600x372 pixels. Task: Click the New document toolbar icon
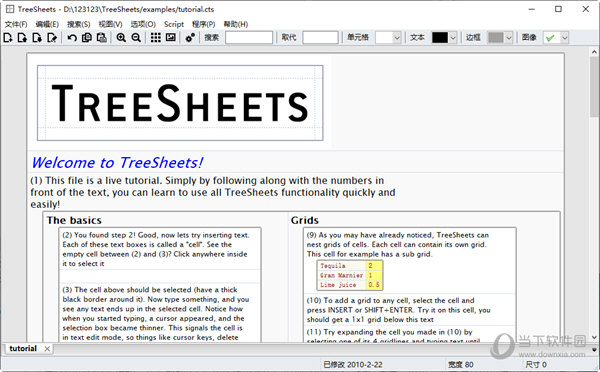[x=8, y=38]
